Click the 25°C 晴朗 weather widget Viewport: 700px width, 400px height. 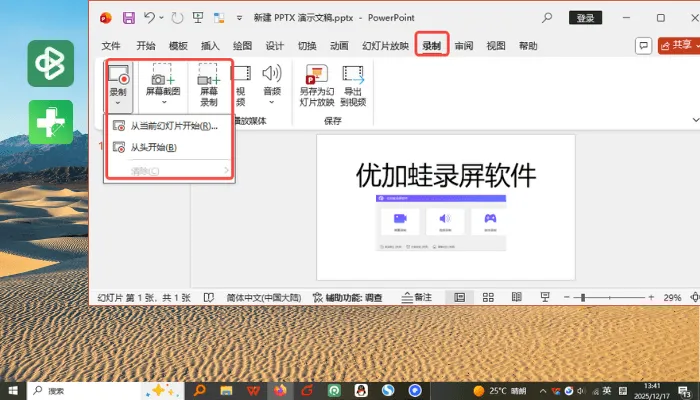pos(500,391)
